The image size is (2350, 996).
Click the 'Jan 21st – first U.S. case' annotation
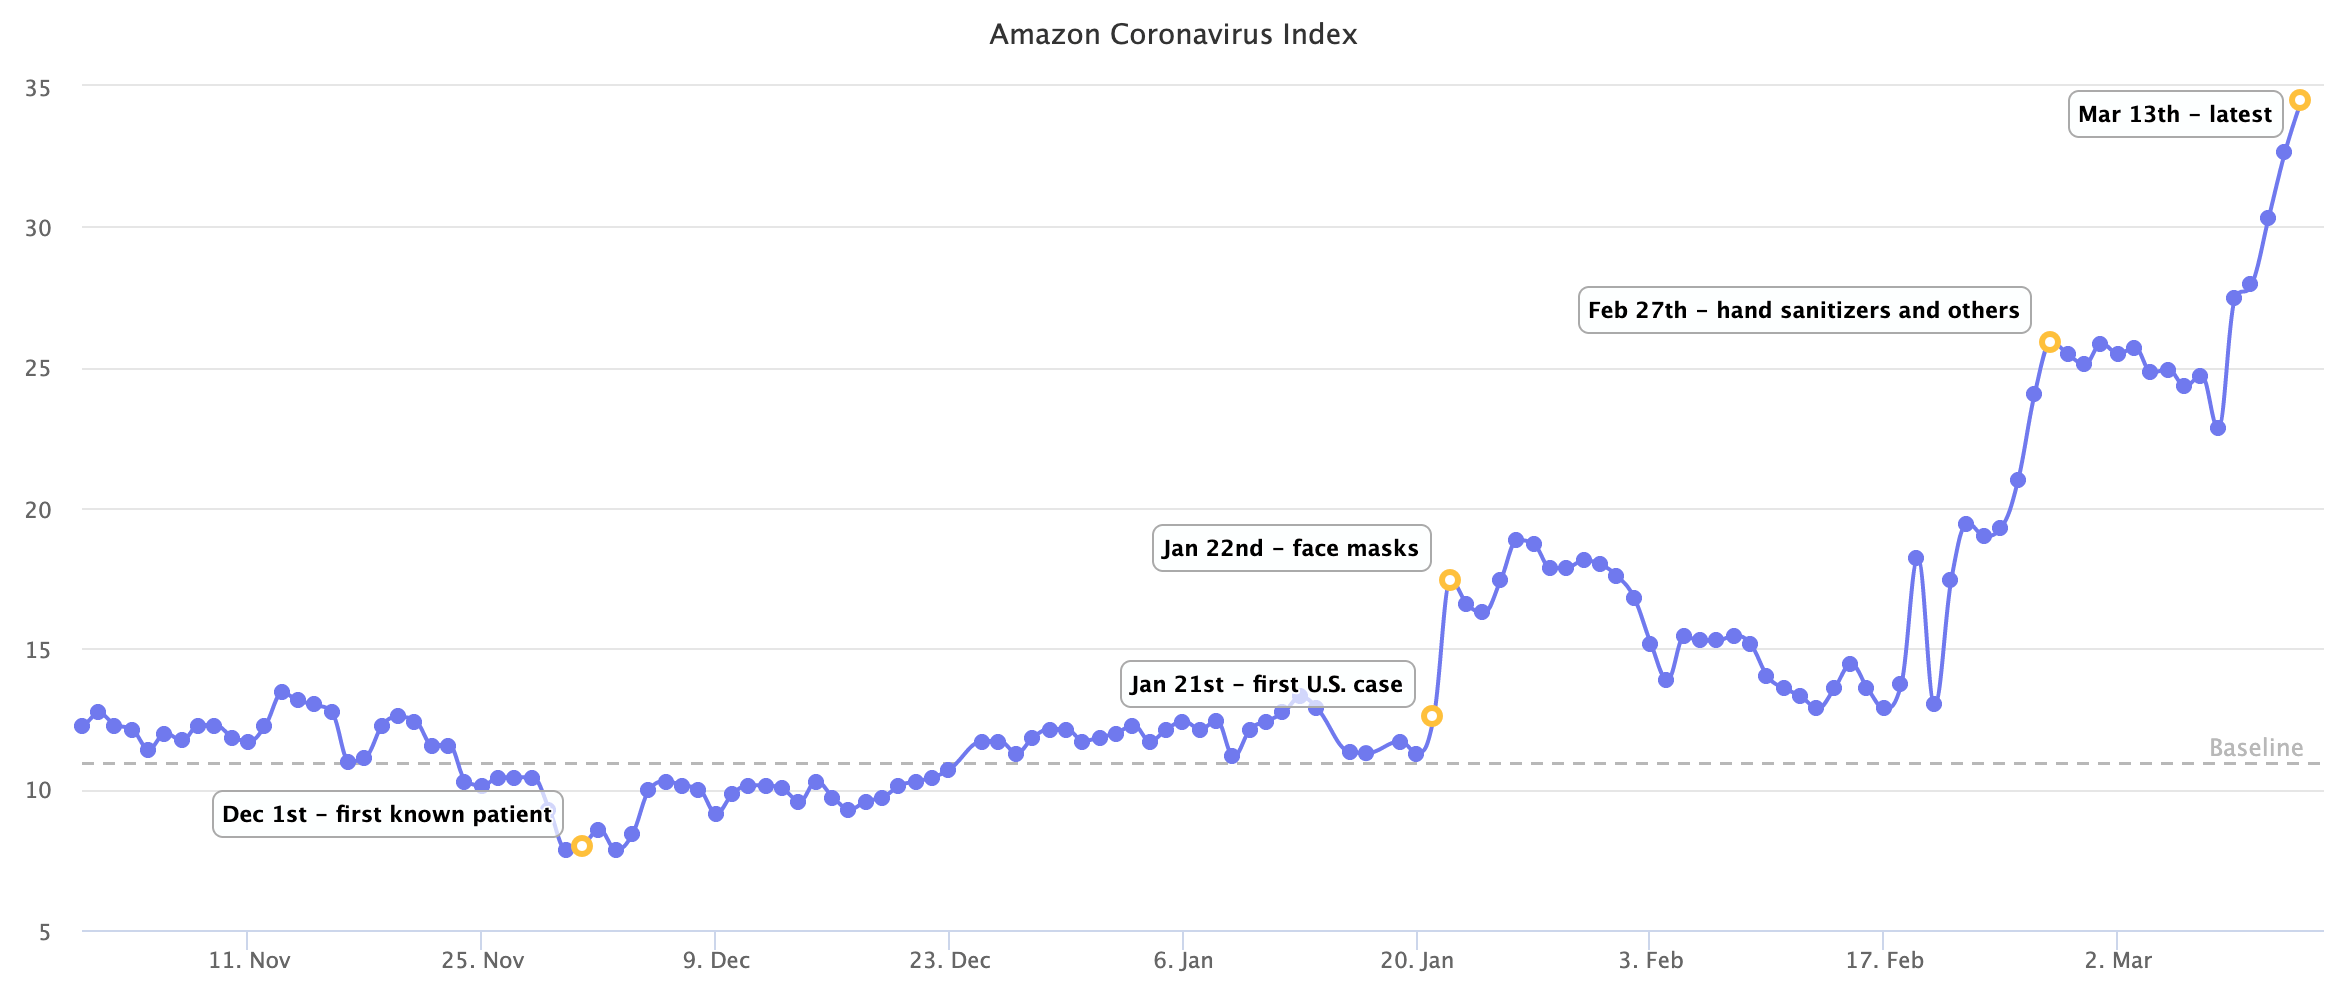pos(1266,684)
